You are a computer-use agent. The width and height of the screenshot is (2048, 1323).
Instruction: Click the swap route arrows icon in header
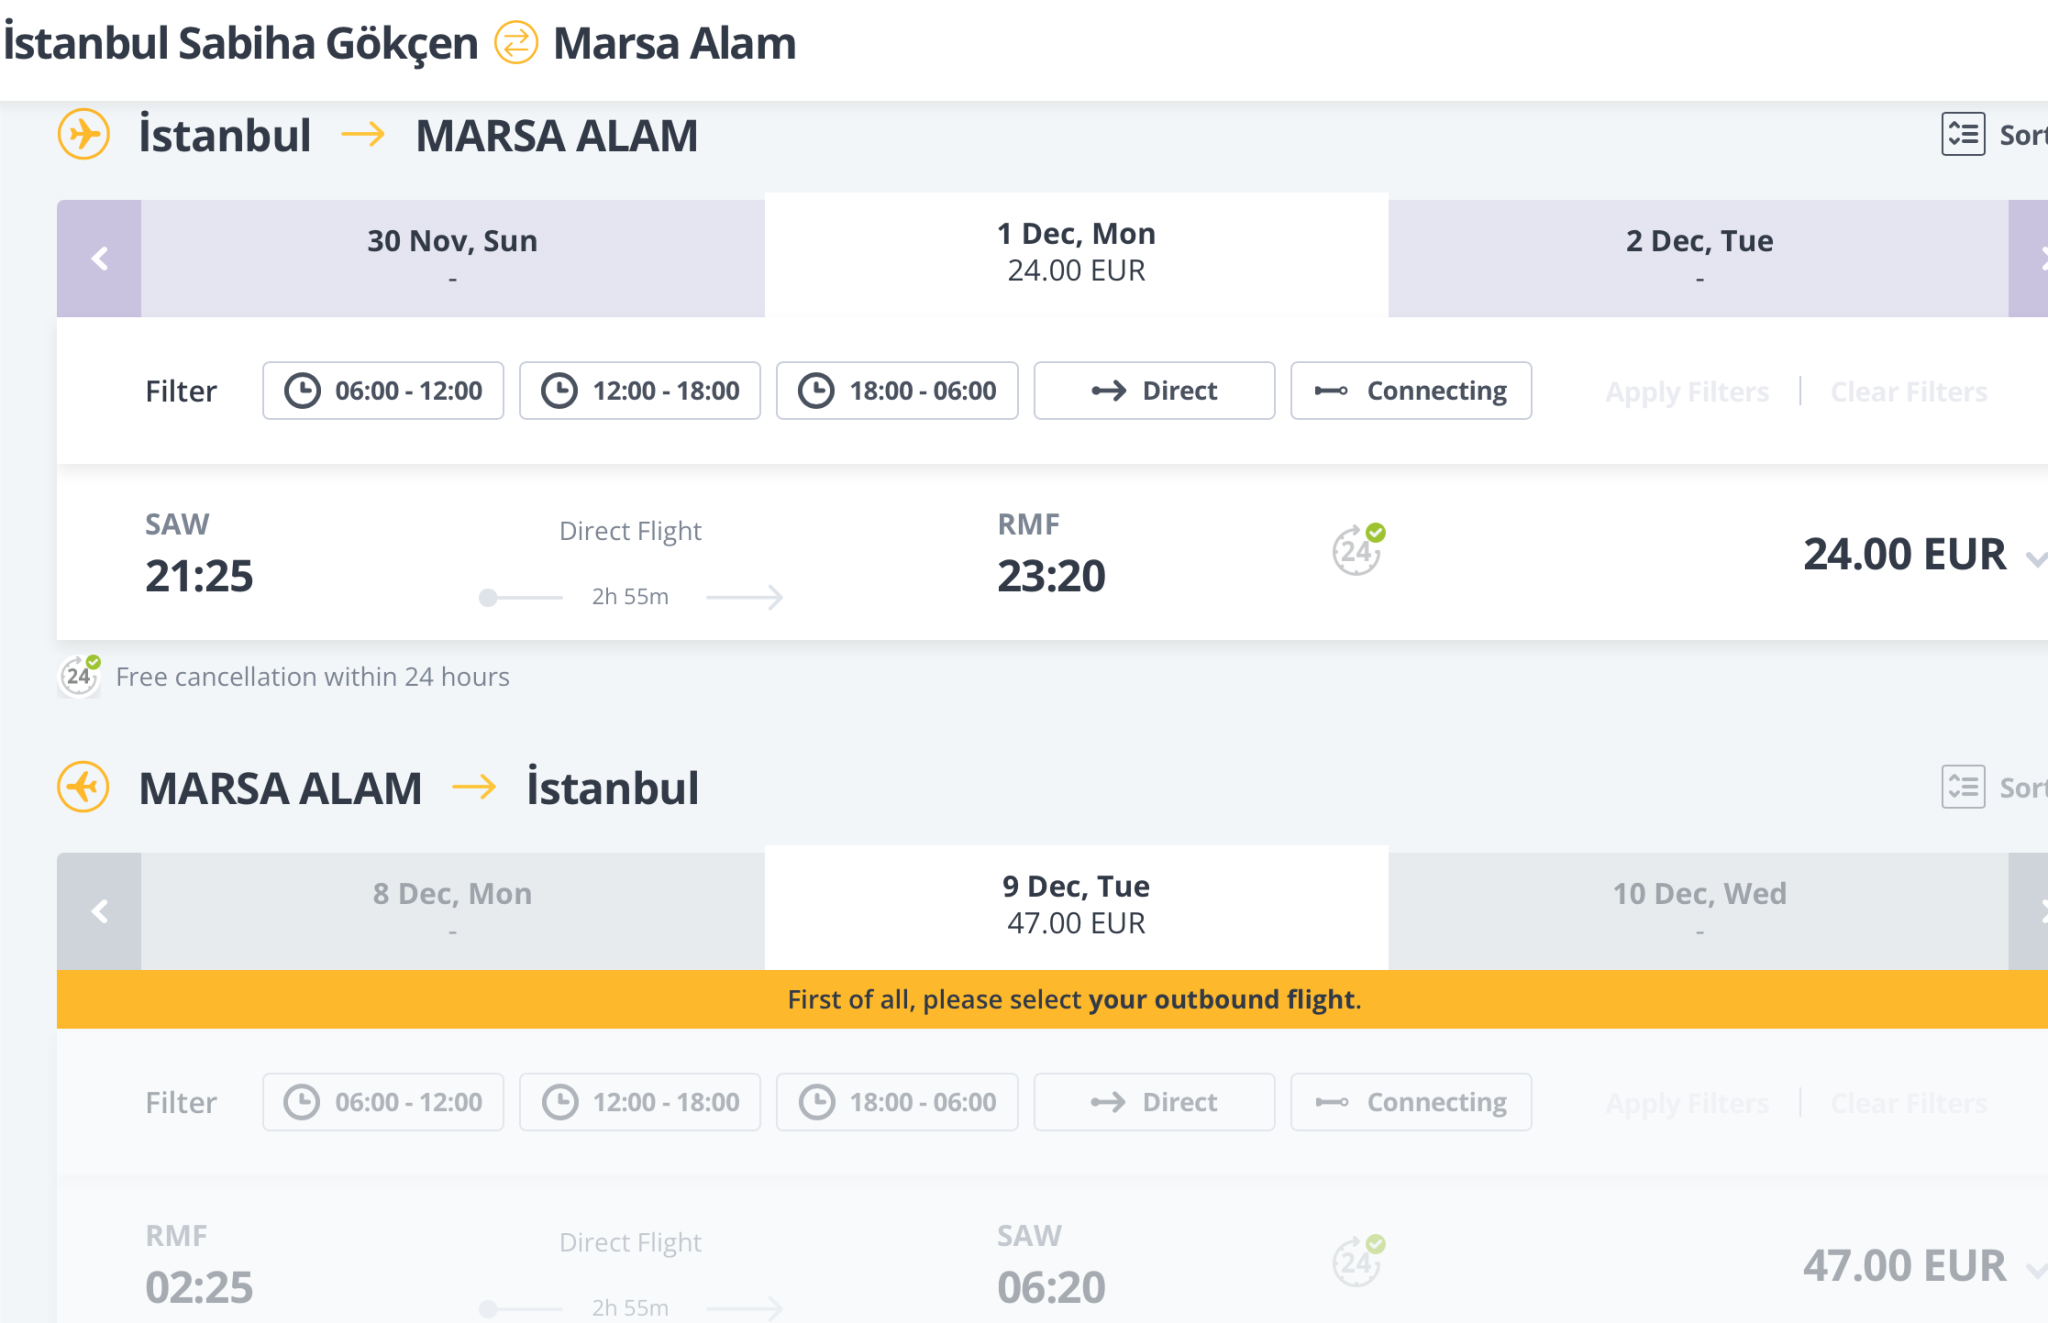click(x=516, y=43)
